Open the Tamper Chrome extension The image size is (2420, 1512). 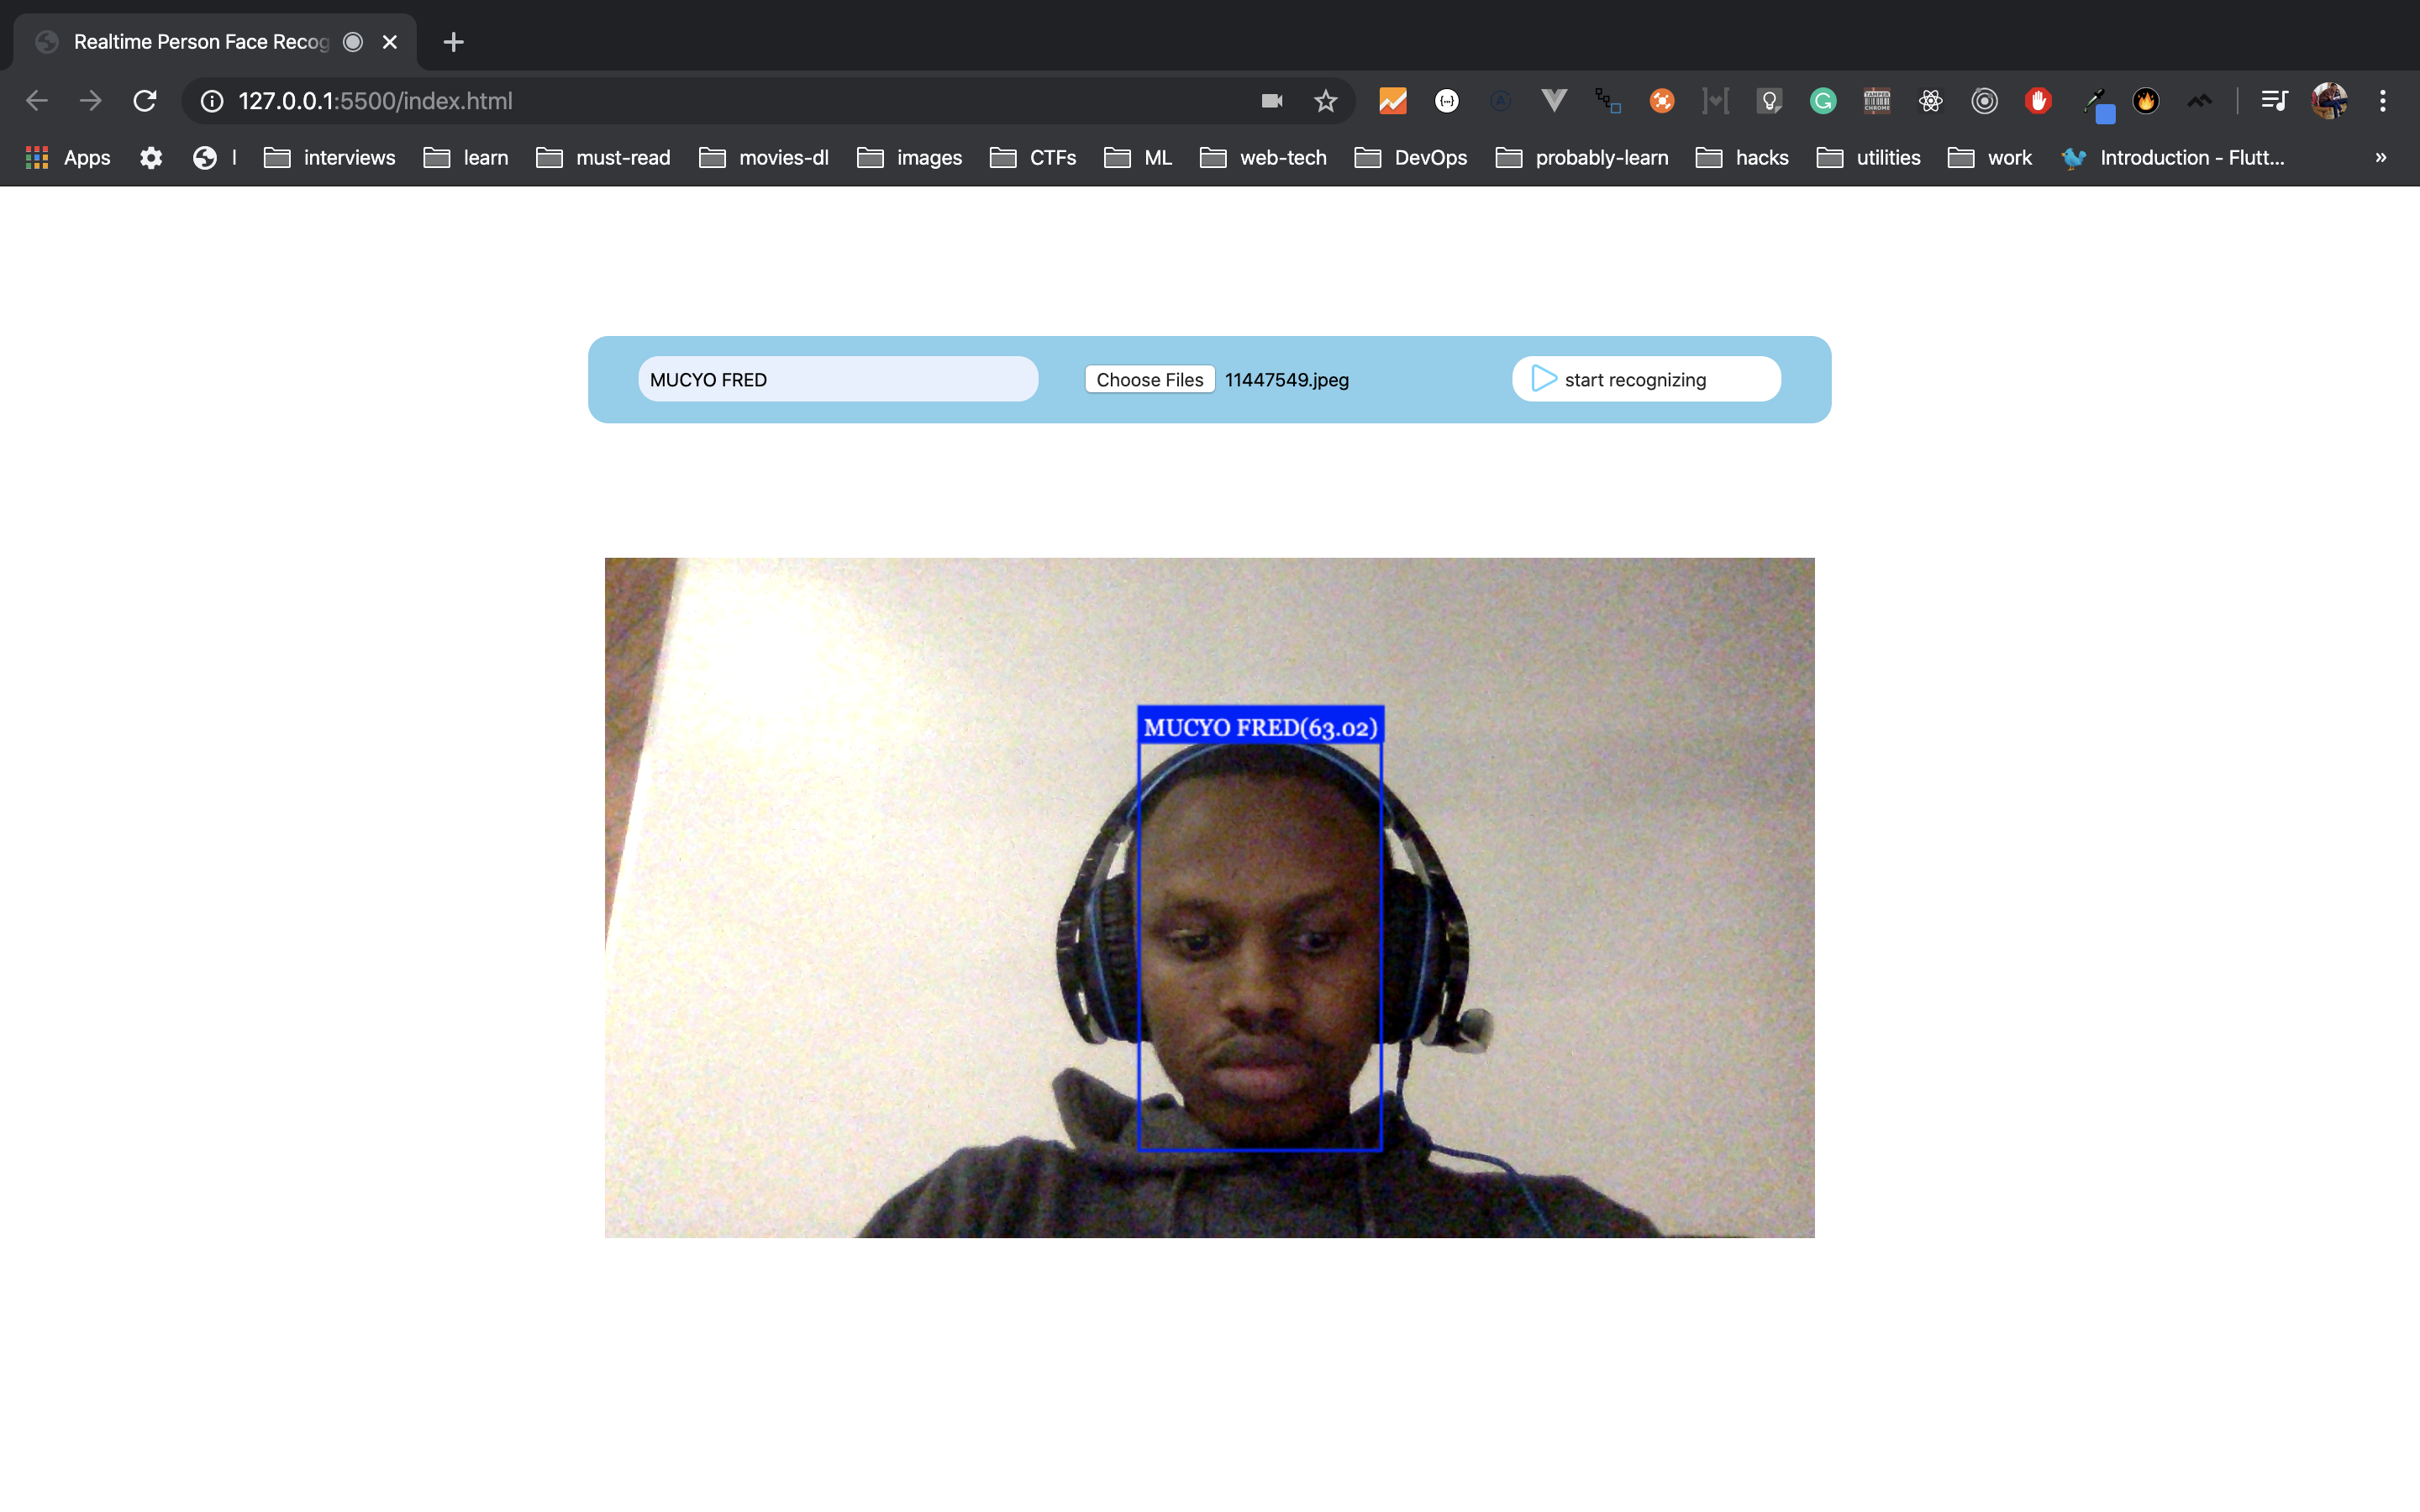(x=1876, y=101)
